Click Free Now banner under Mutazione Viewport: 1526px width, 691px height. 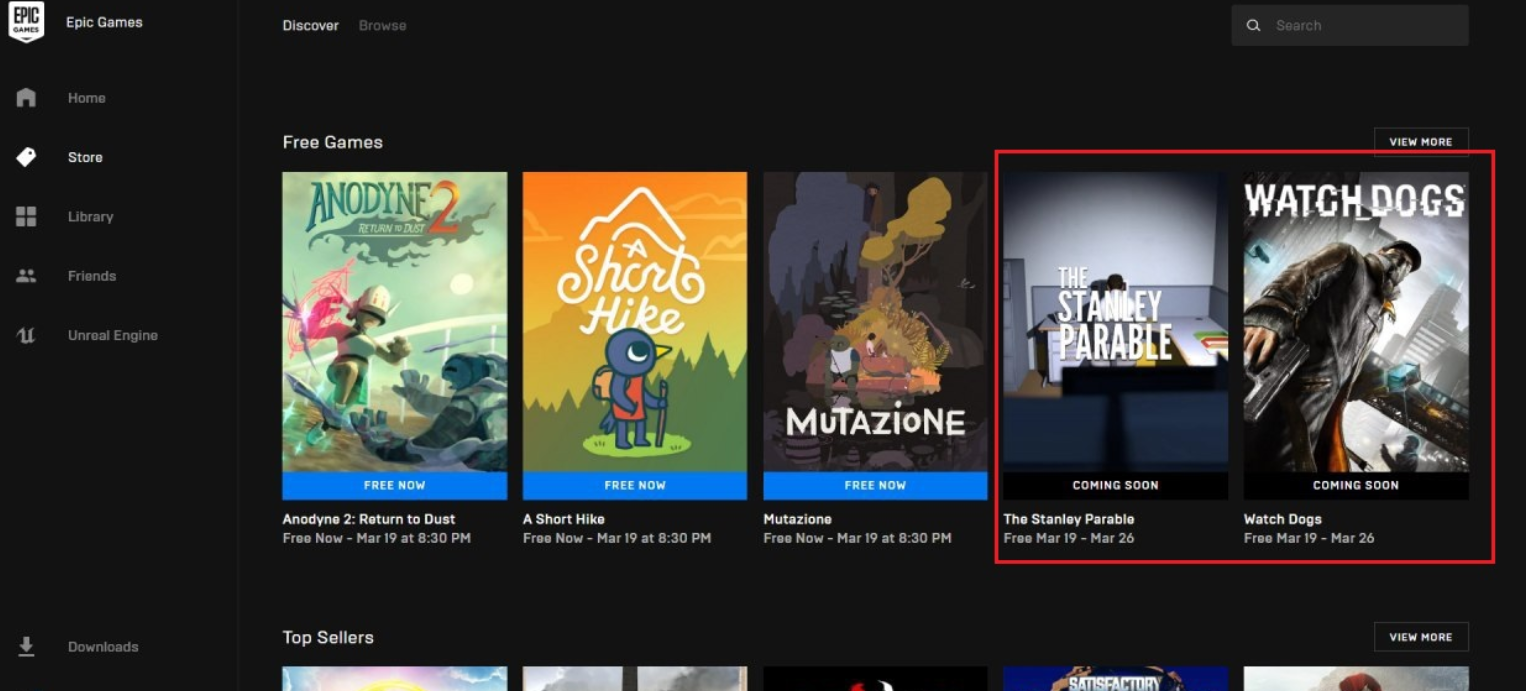pos(875,485)
